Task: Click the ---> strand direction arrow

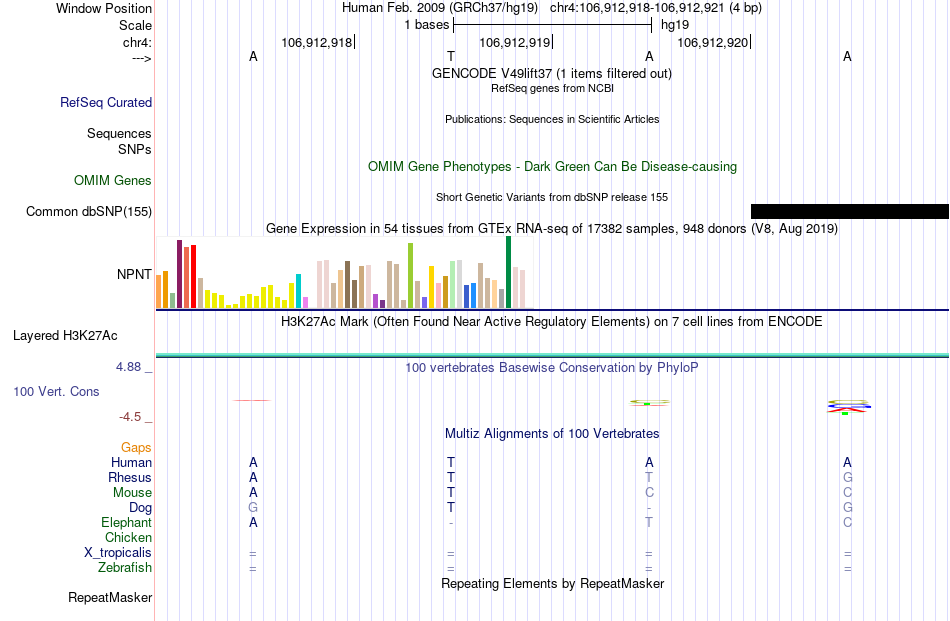Action: click(142, 58)
